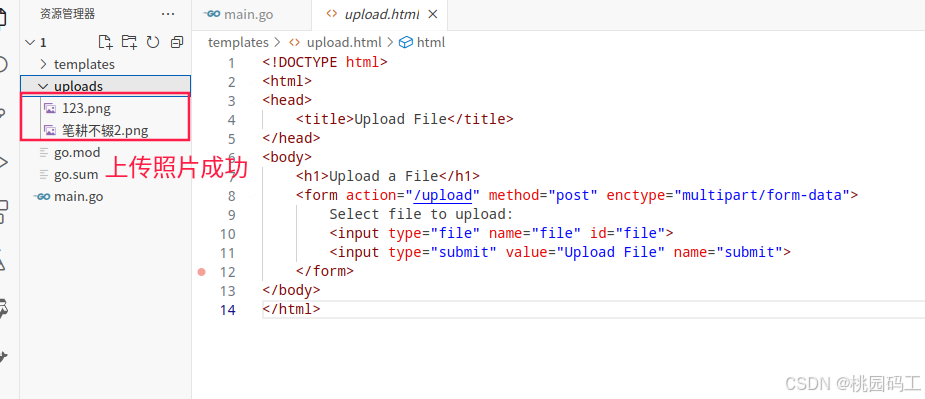The image size is (925, 399).
Task: Click the Go icon on main.go tab
Action: point(212,14)
